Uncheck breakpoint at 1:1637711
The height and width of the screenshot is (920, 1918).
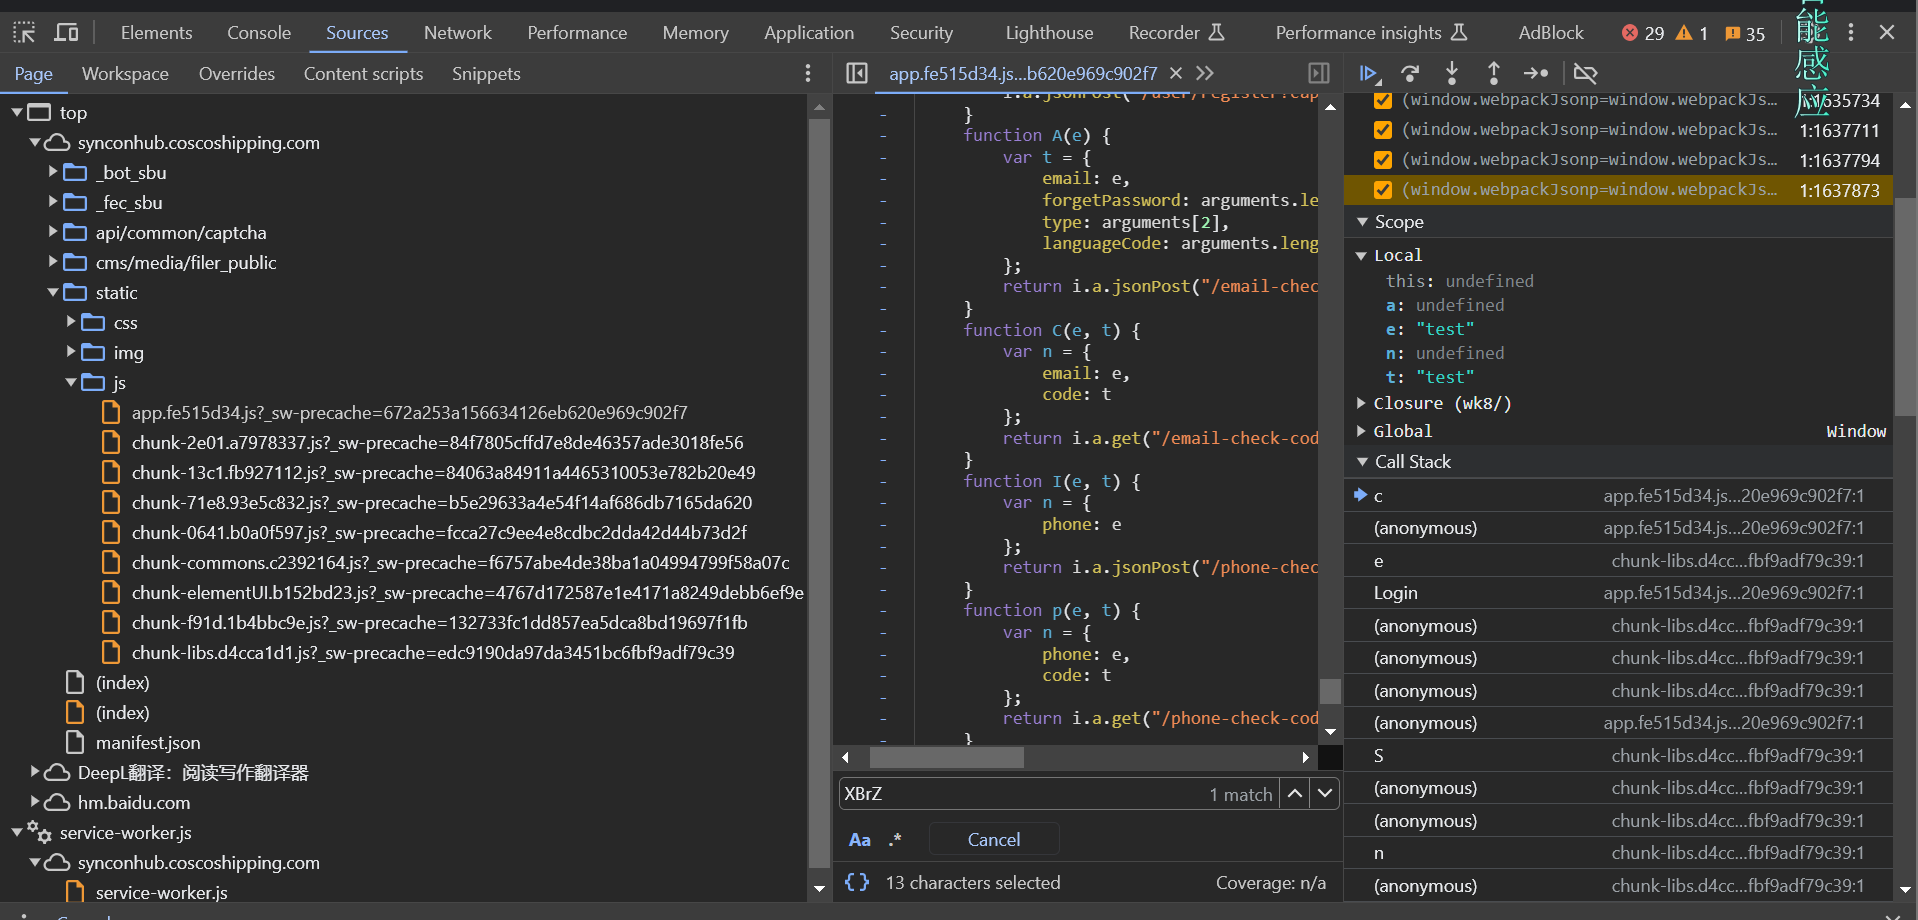(1383, 130)
